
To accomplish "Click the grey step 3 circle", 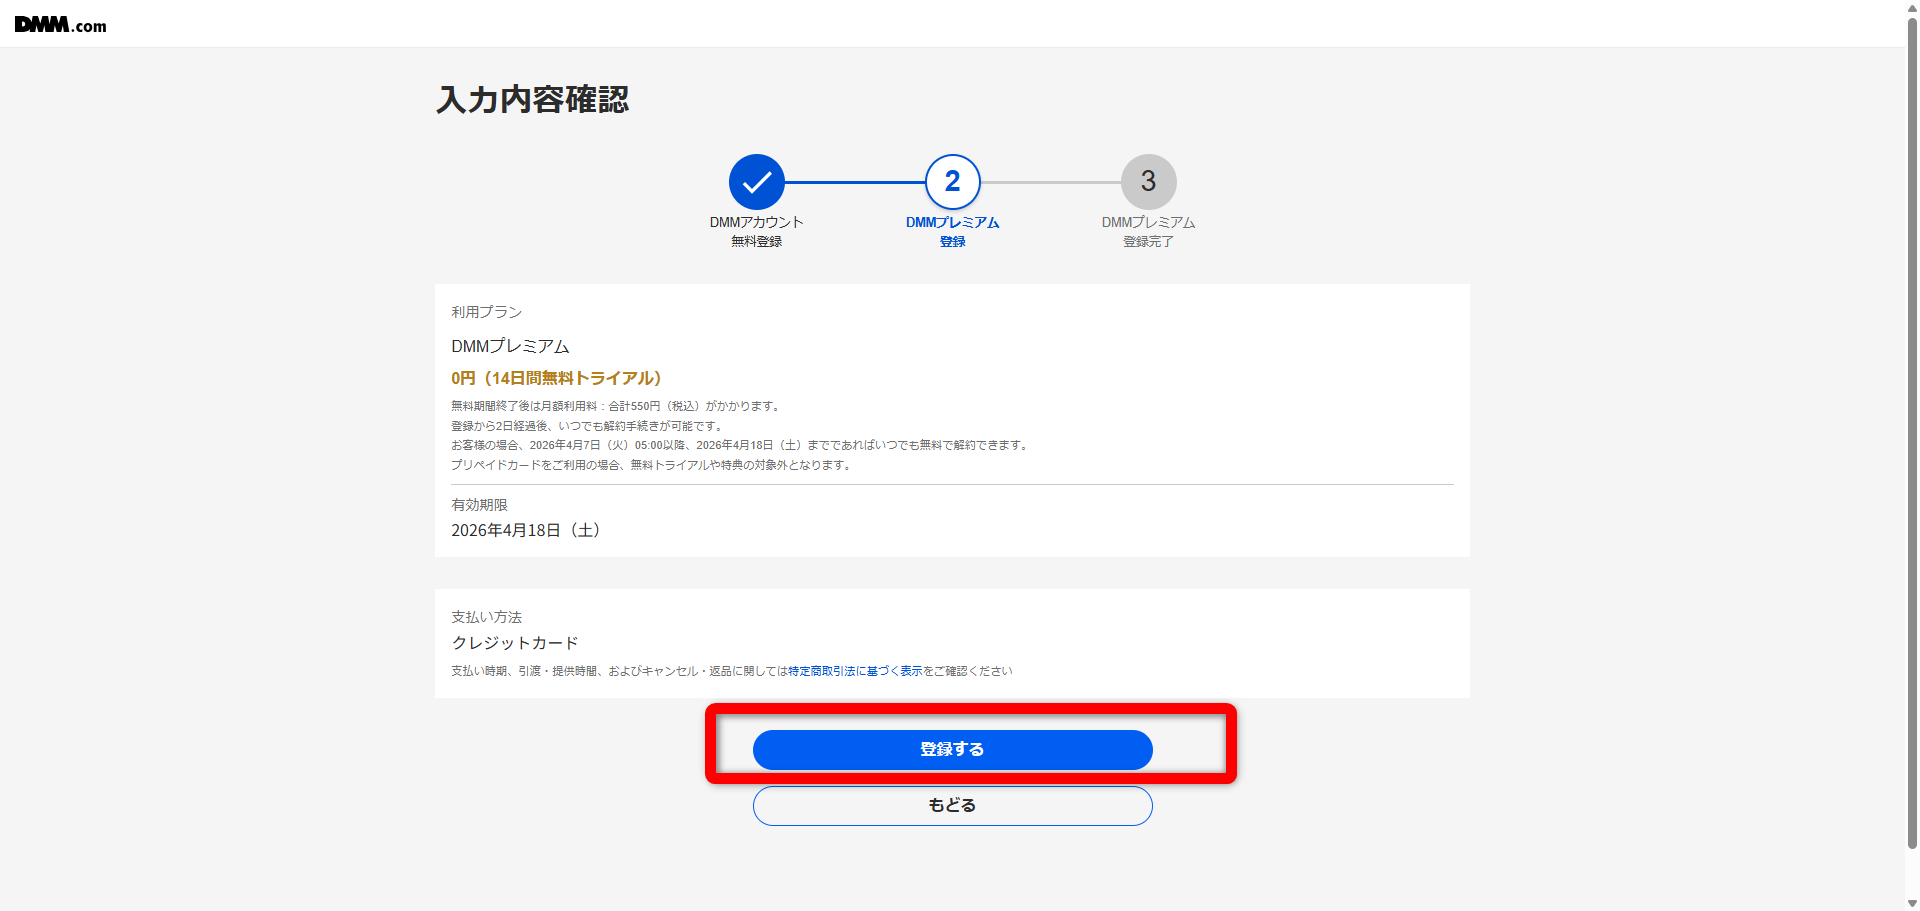I will pyautogui.click(x=1148, y=182).
